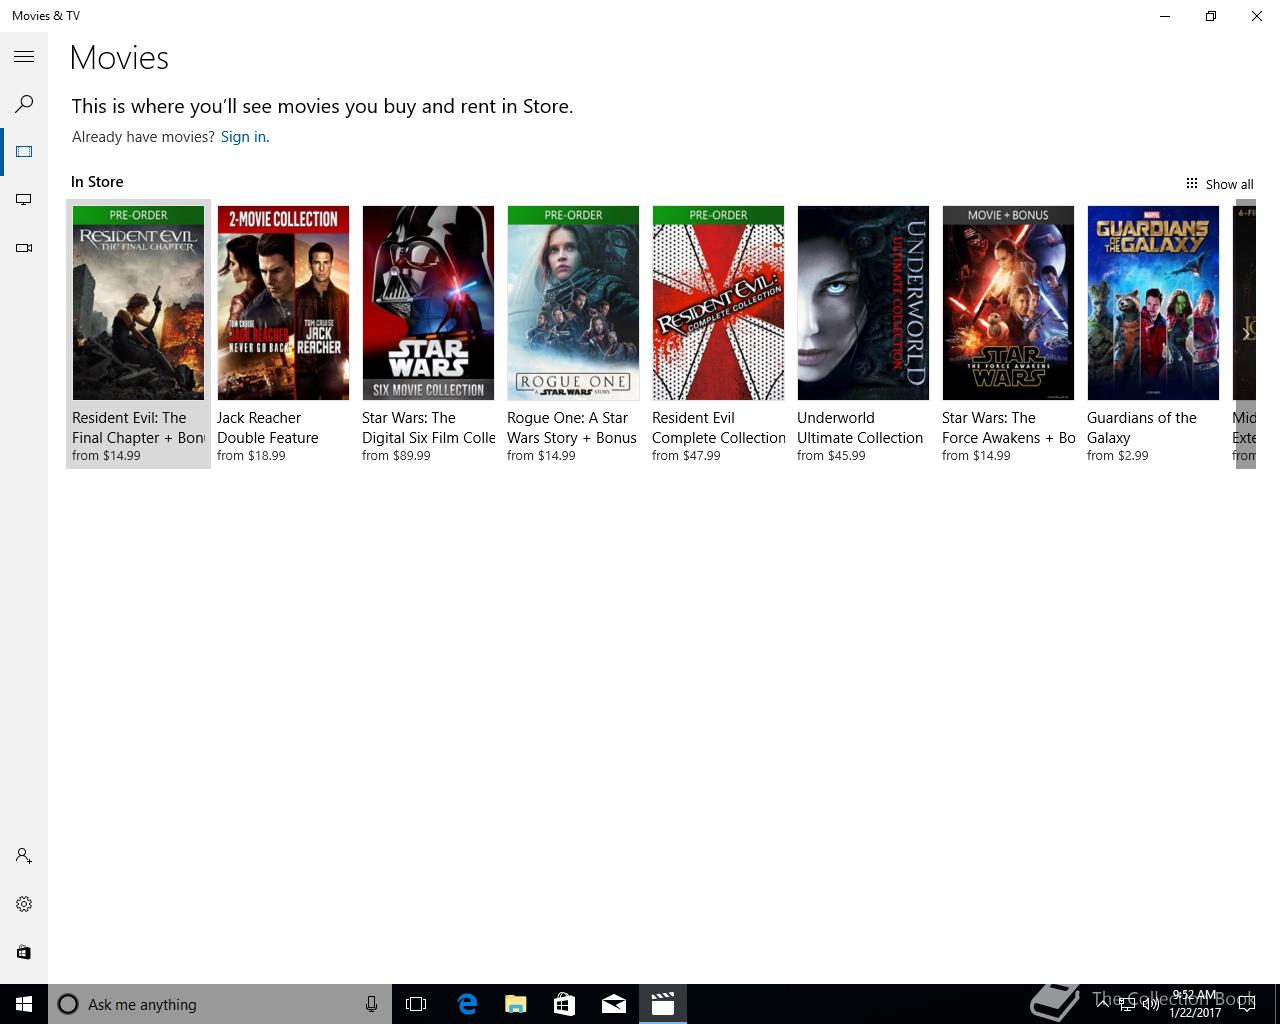
Task: Open Underworld Ultimate Collection poster
Action: (x=863, y=303)
